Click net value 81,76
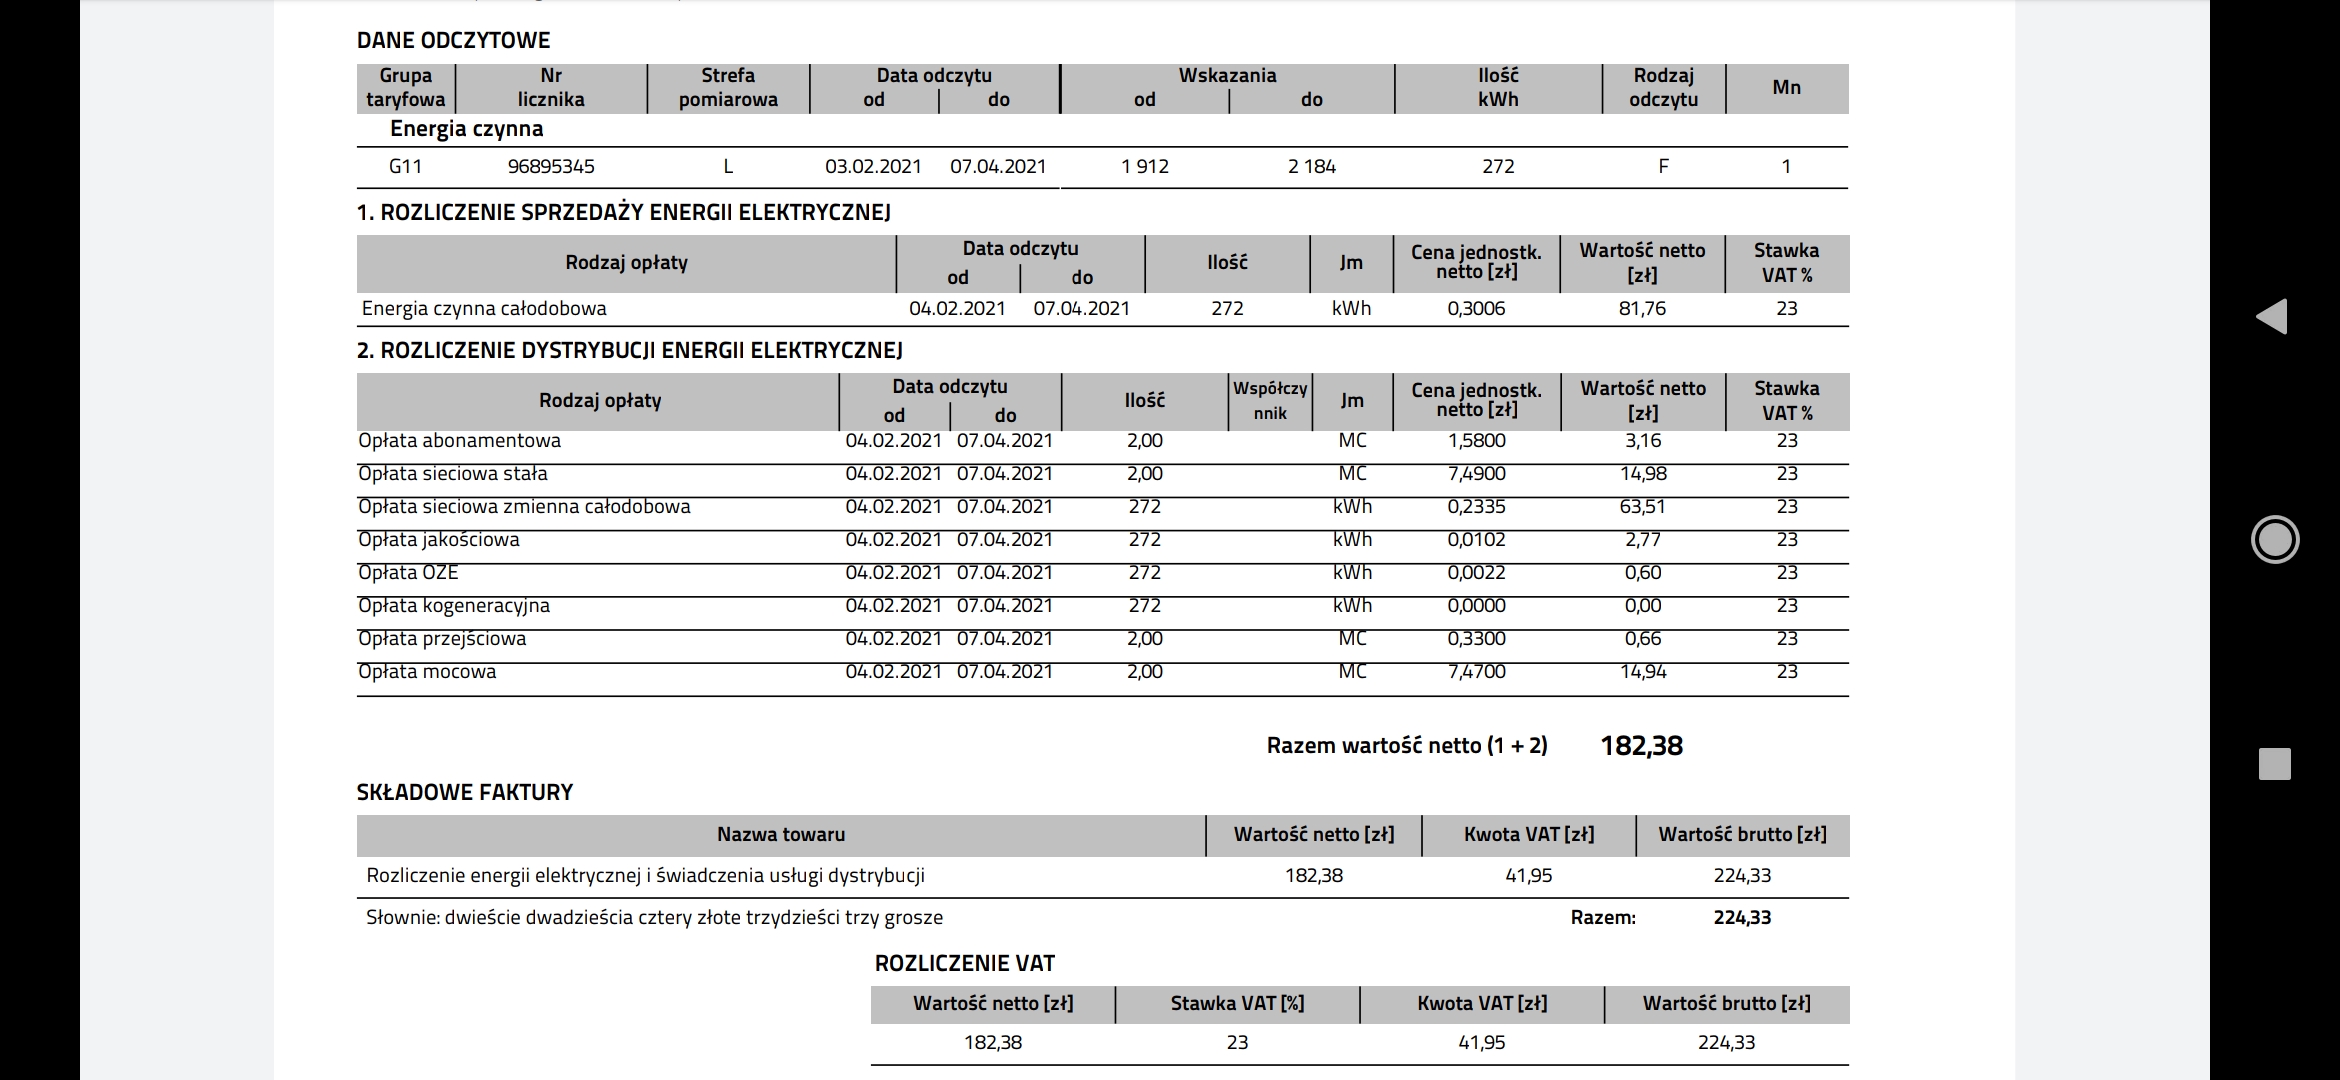 (x=1642, y=308)
